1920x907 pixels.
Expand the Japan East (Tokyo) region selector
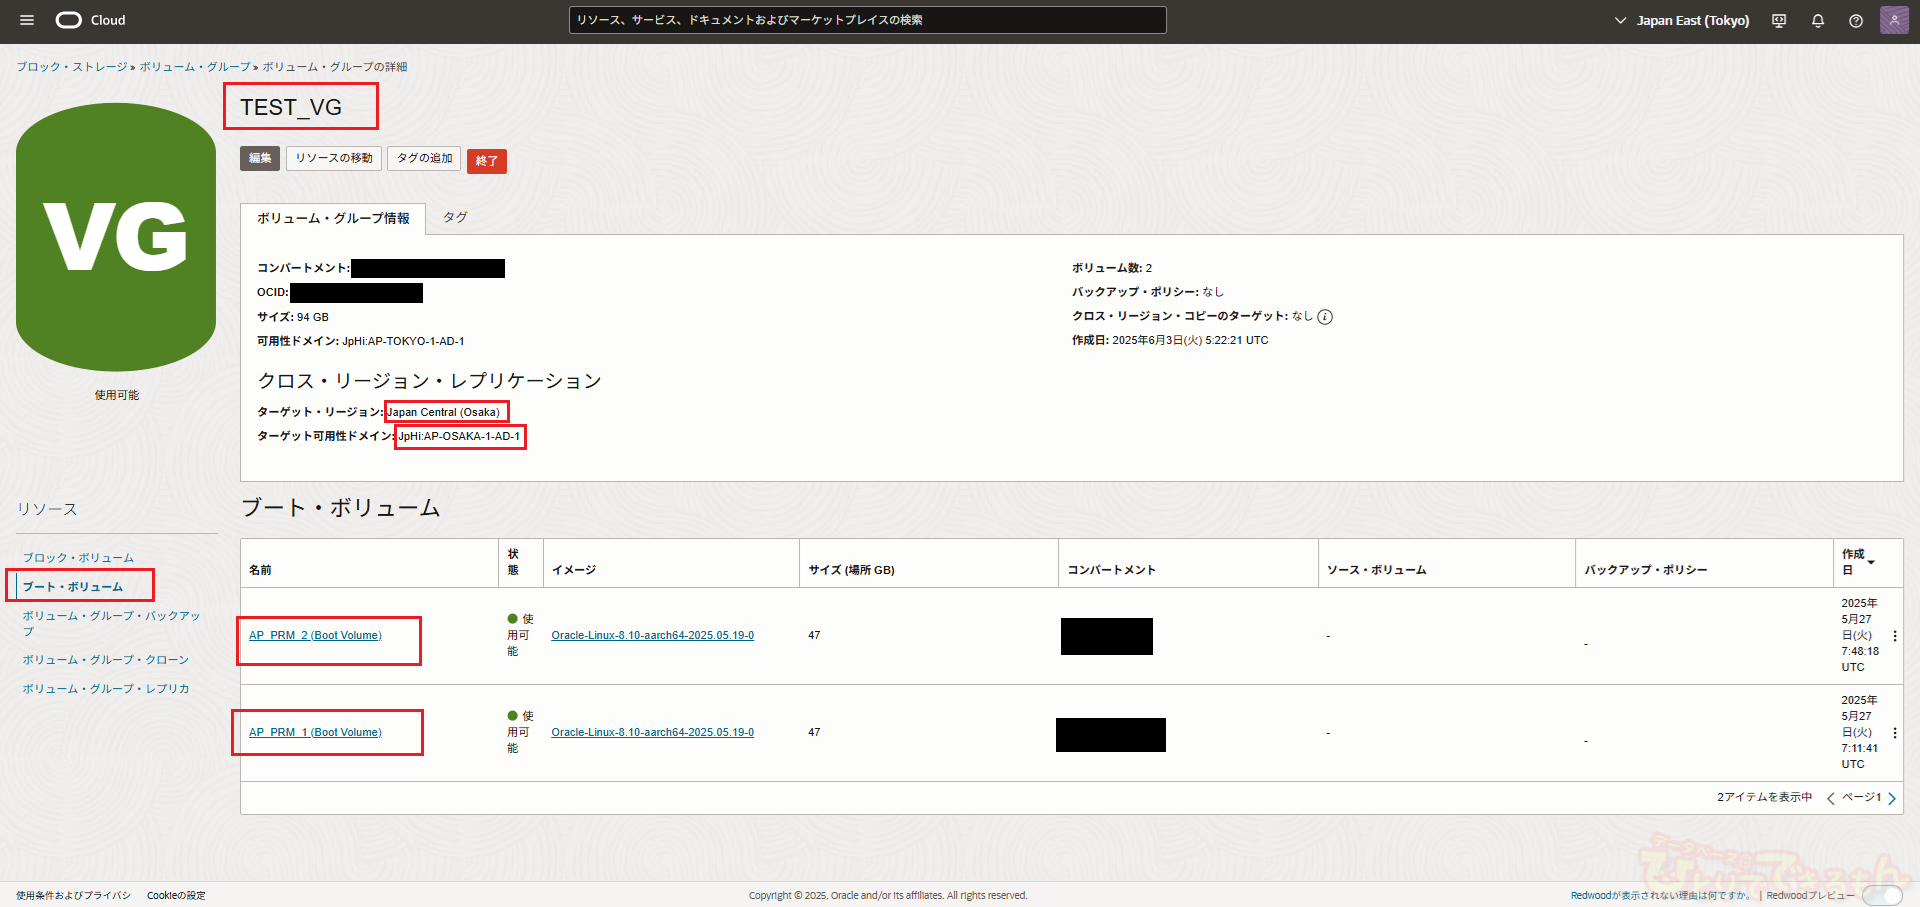coord(1682,21)
